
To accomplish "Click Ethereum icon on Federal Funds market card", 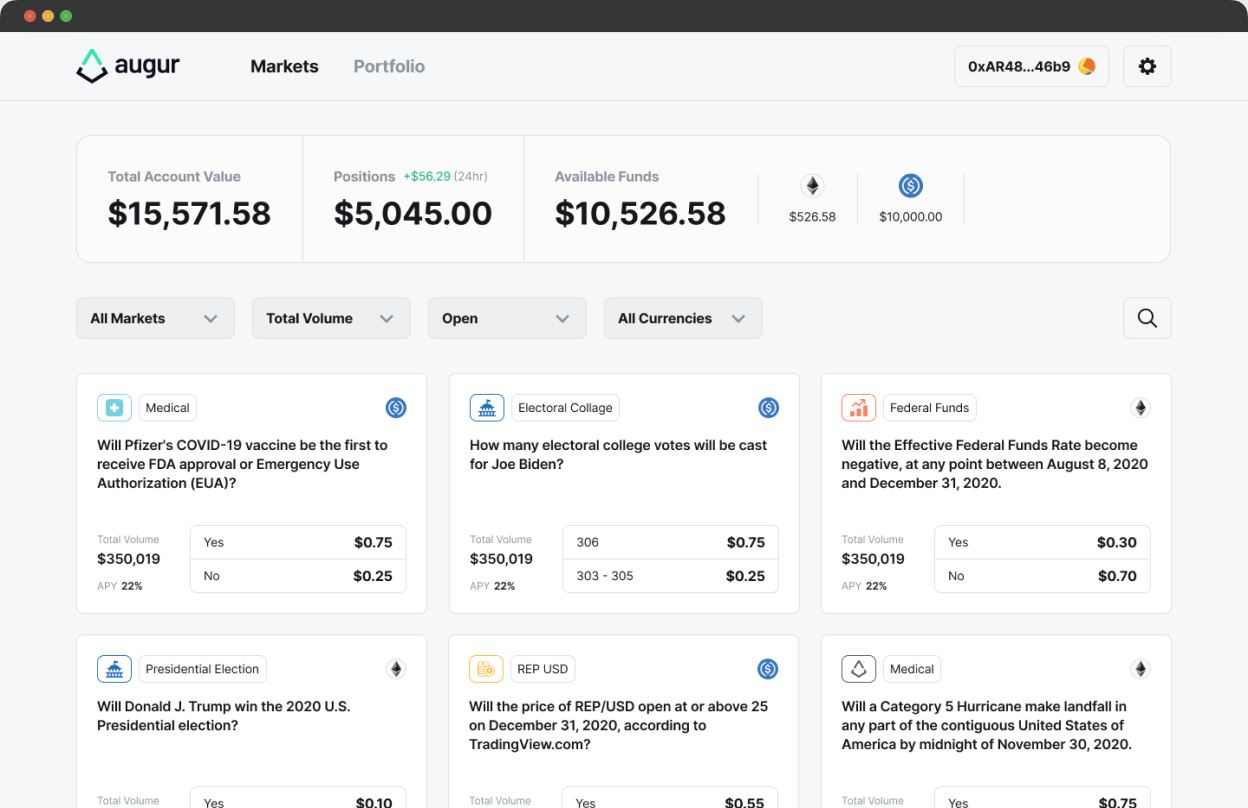I will (x=1140, y=408).
